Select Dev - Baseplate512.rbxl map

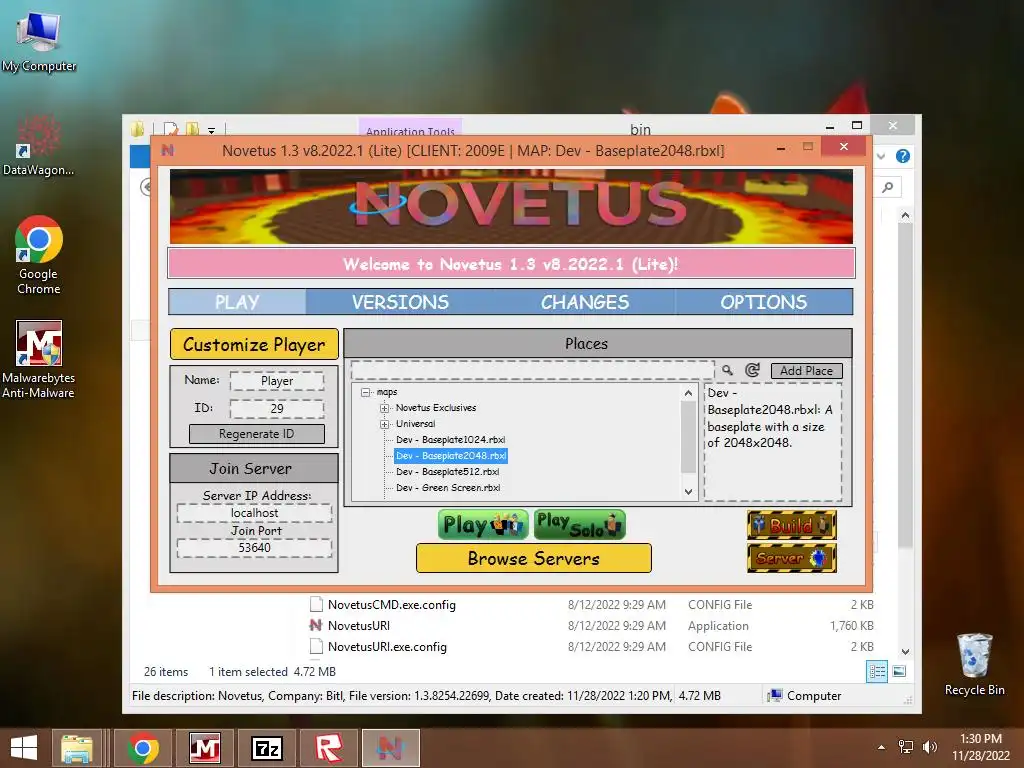point(447,472)
